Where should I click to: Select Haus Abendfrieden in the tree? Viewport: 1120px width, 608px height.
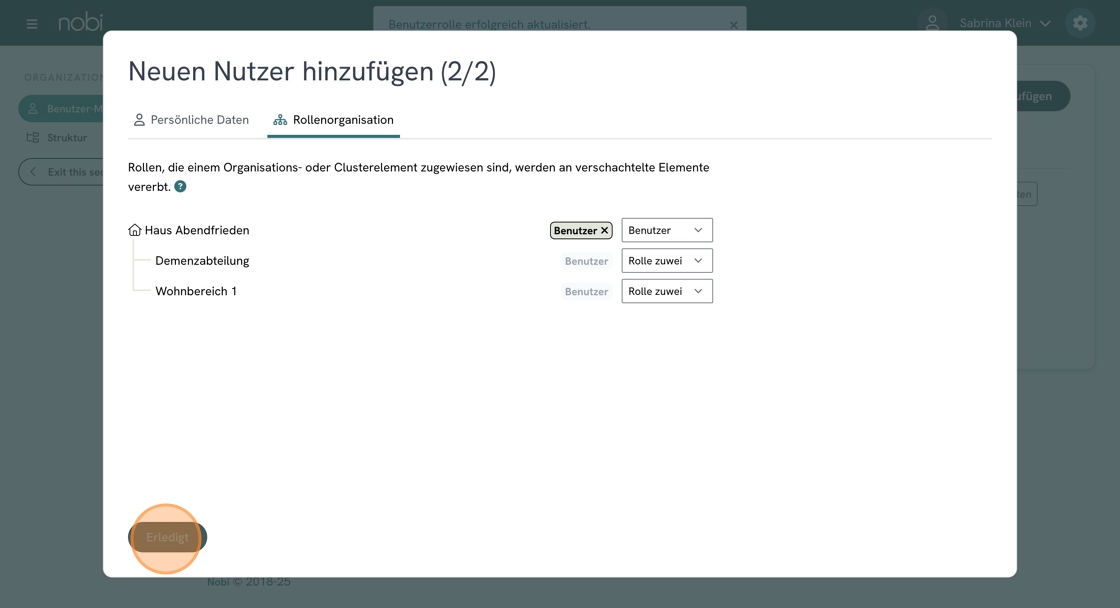click(x=196, y=230)
